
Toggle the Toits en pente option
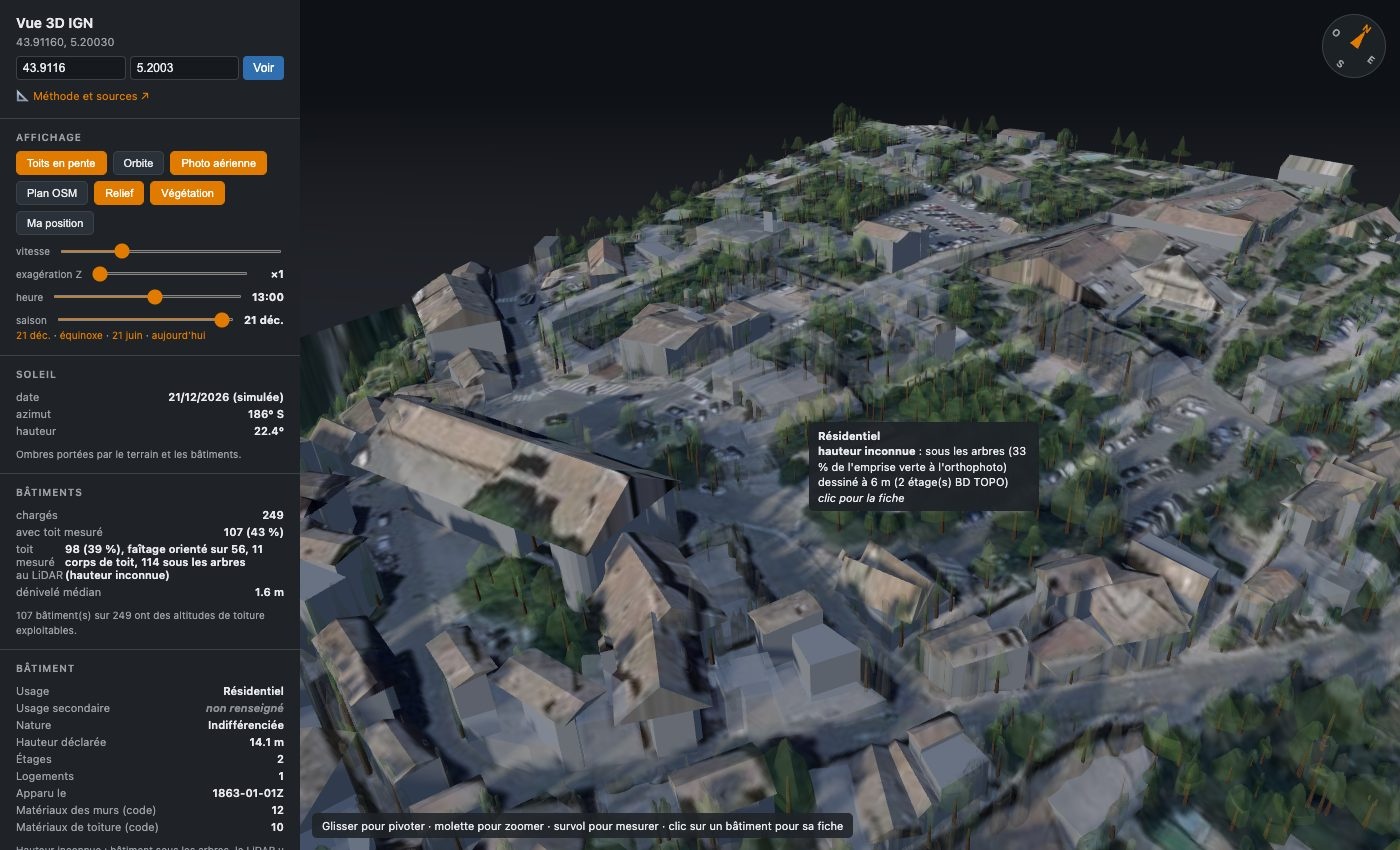coord(61,163)
